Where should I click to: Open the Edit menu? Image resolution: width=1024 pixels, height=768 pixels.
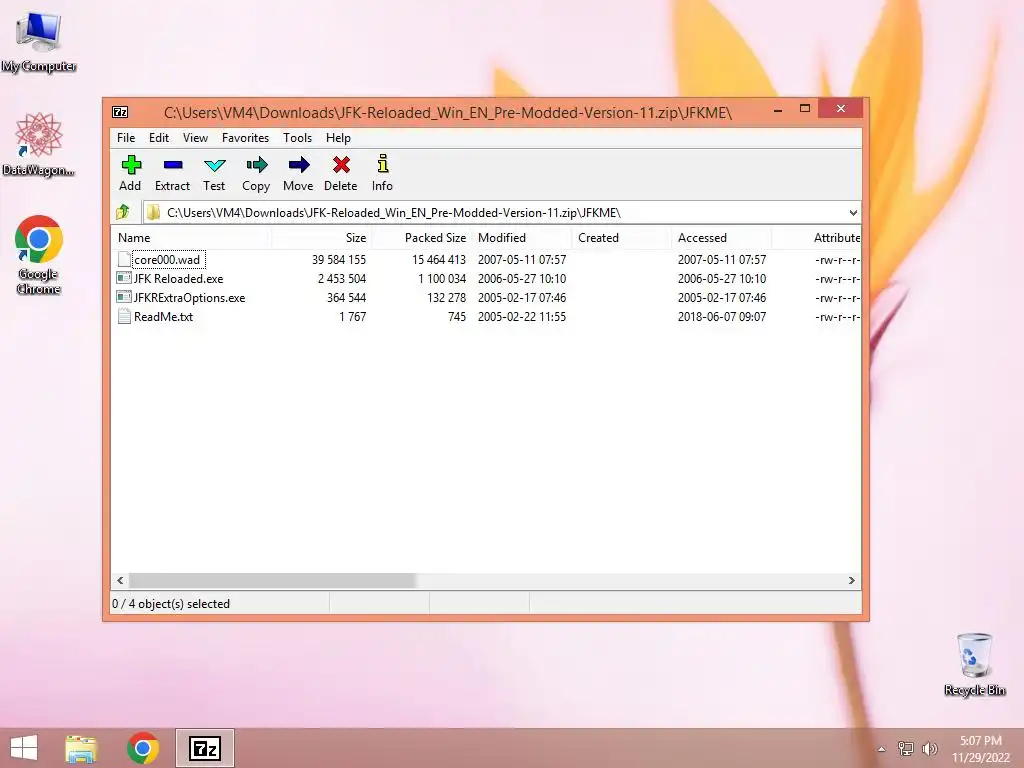point(159,138)
